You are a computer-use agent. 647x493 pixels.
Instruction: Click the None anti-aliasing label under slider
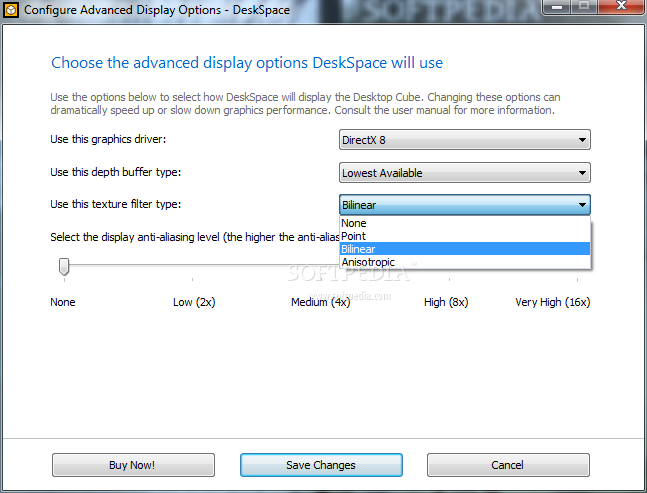coord(63,302)
